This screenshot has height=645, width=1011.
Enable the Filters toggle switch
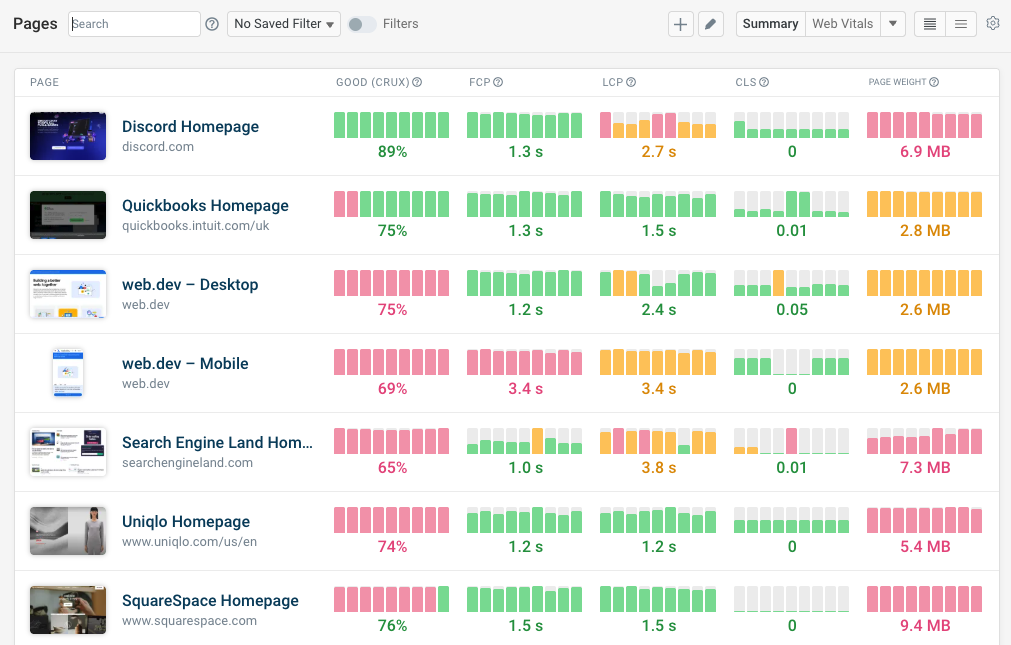360,23
